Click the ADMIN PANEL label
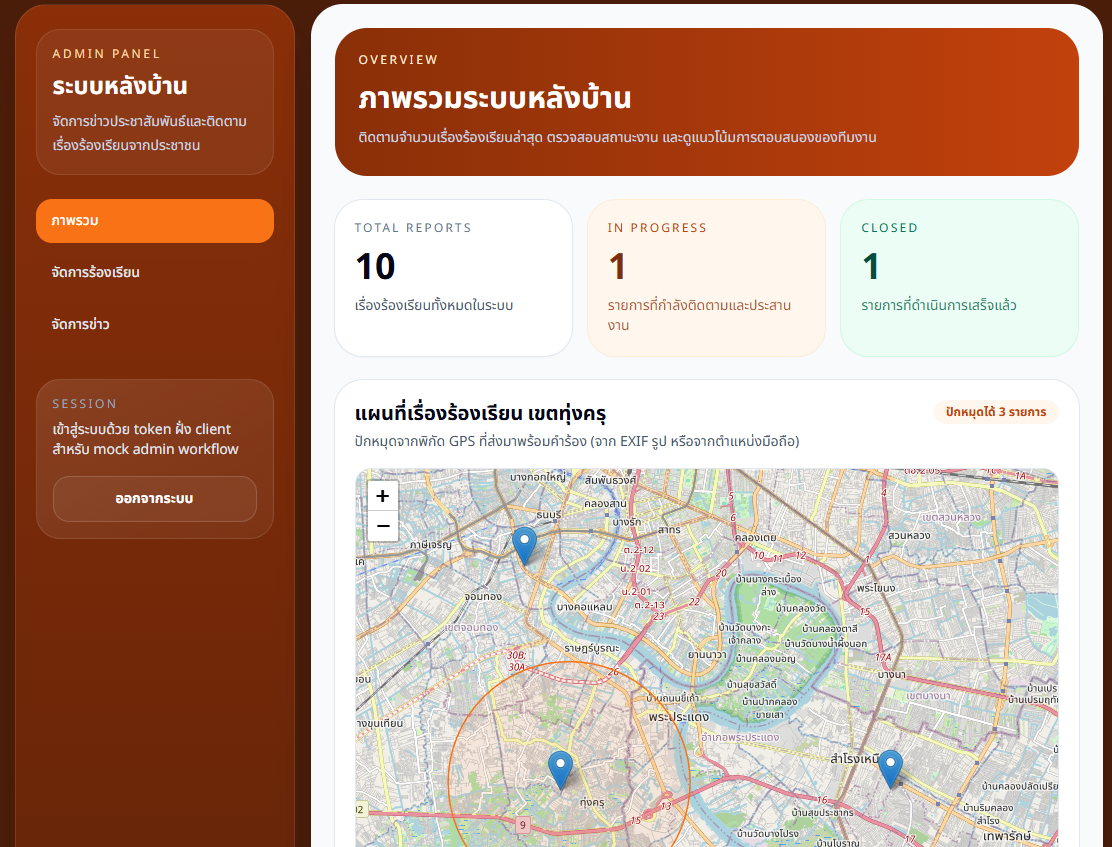Viewport: 1112px width, 847px height. click(x=106, y=54)
